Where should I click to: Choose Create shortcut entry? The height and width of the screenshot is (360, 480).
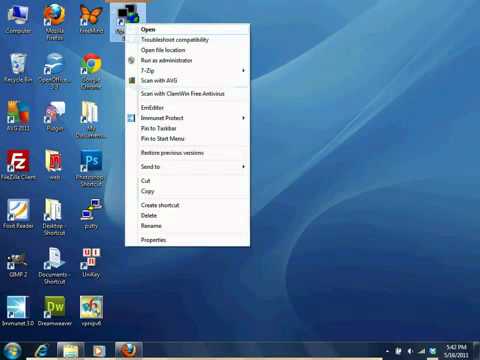[x=187, y=205]
